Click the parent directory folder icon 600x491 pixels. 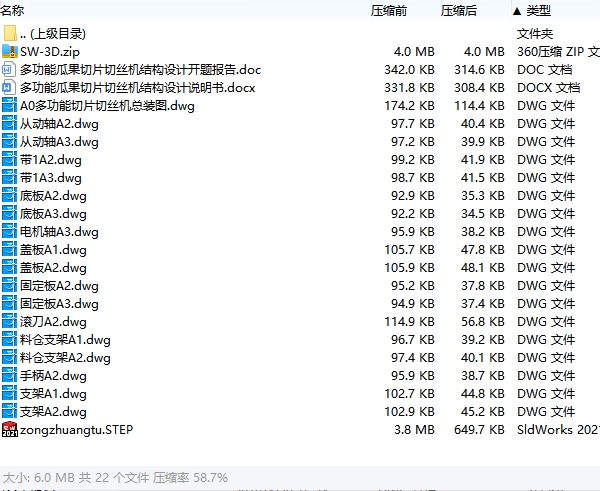10,33
